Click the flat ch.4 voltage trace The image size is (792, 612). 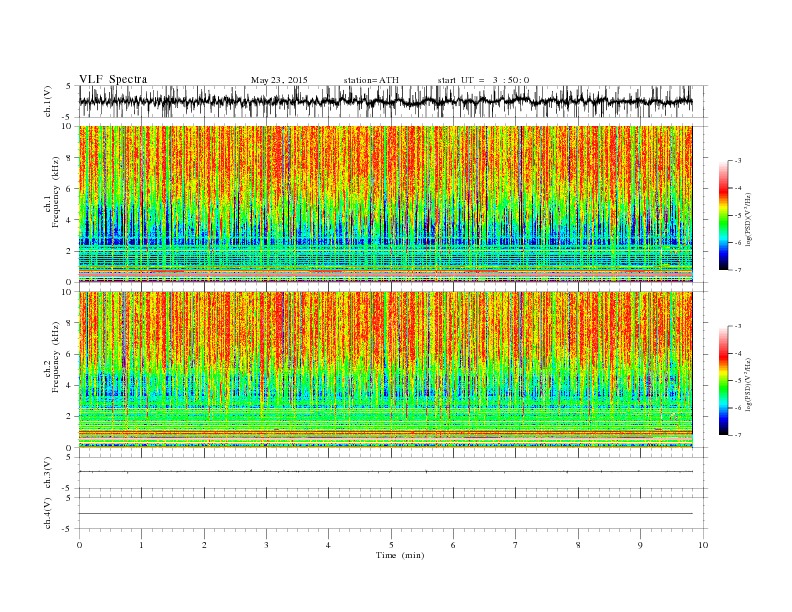click(385, 514)
